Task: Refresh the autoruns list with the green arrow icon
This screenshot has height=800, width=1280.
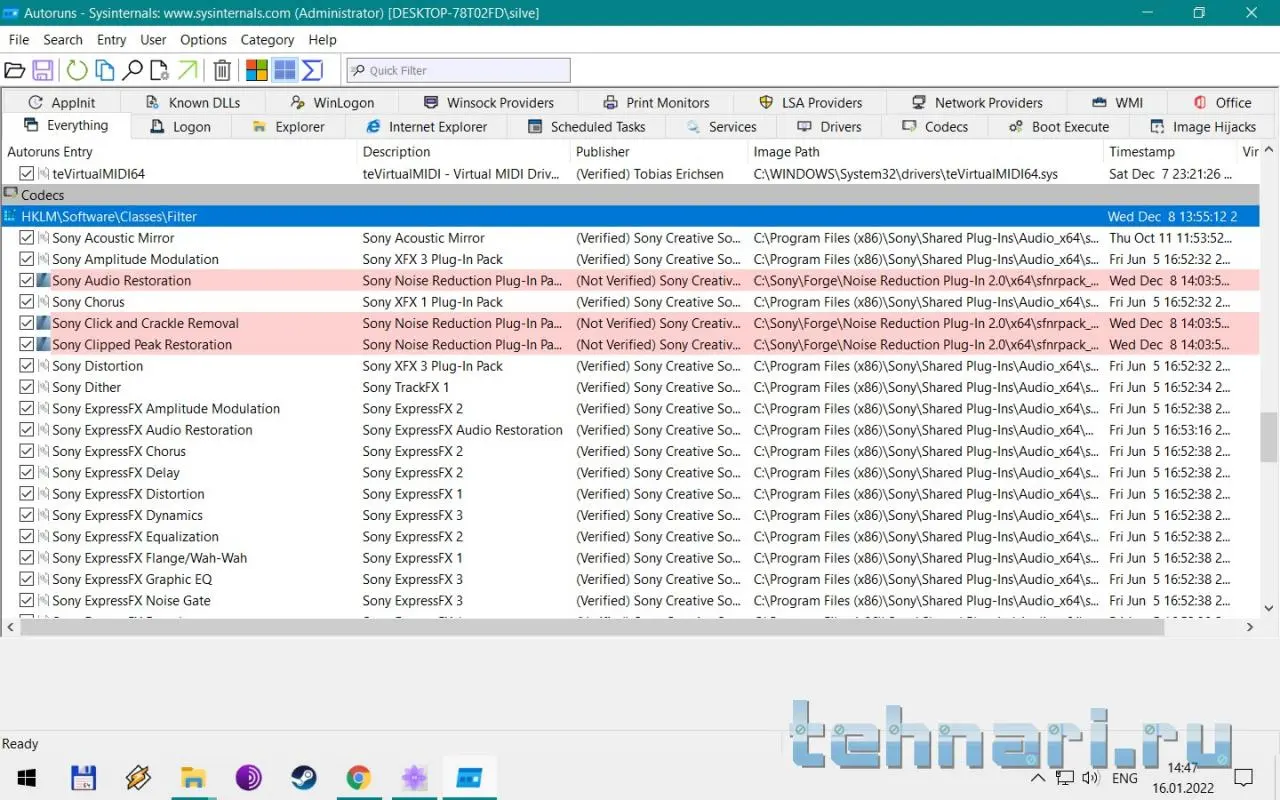Action: click(x=77, y=70)
